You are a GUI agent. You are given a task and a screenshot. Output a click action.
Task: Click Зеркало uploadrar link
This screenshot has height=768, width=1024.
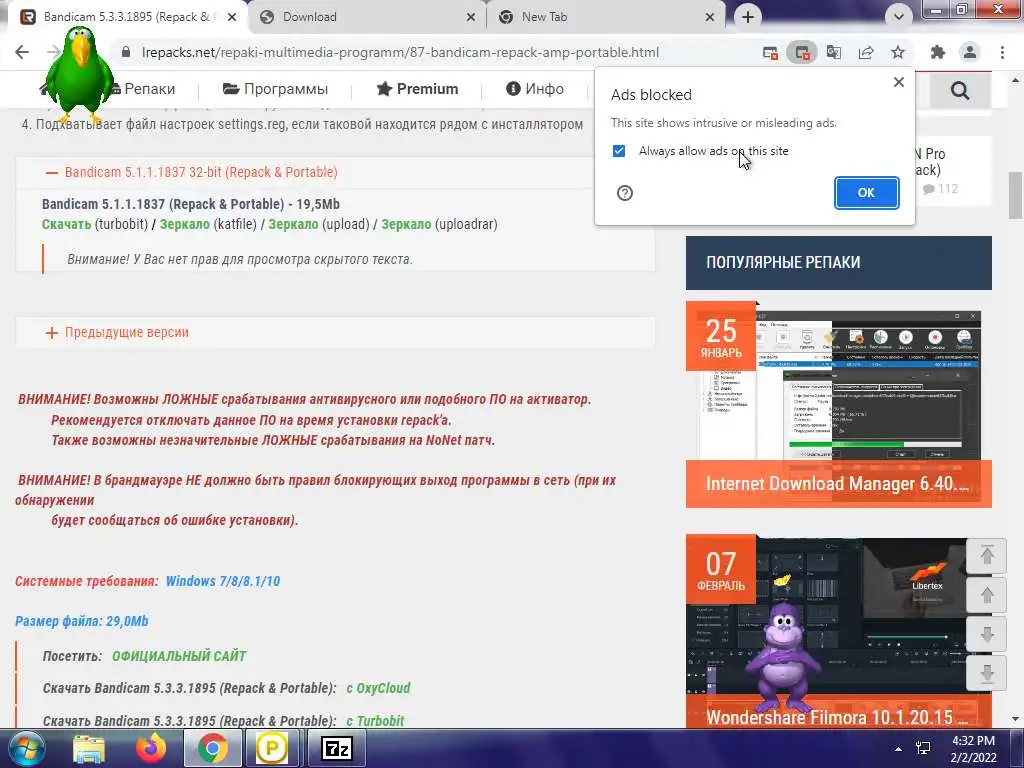pos(406,224)
